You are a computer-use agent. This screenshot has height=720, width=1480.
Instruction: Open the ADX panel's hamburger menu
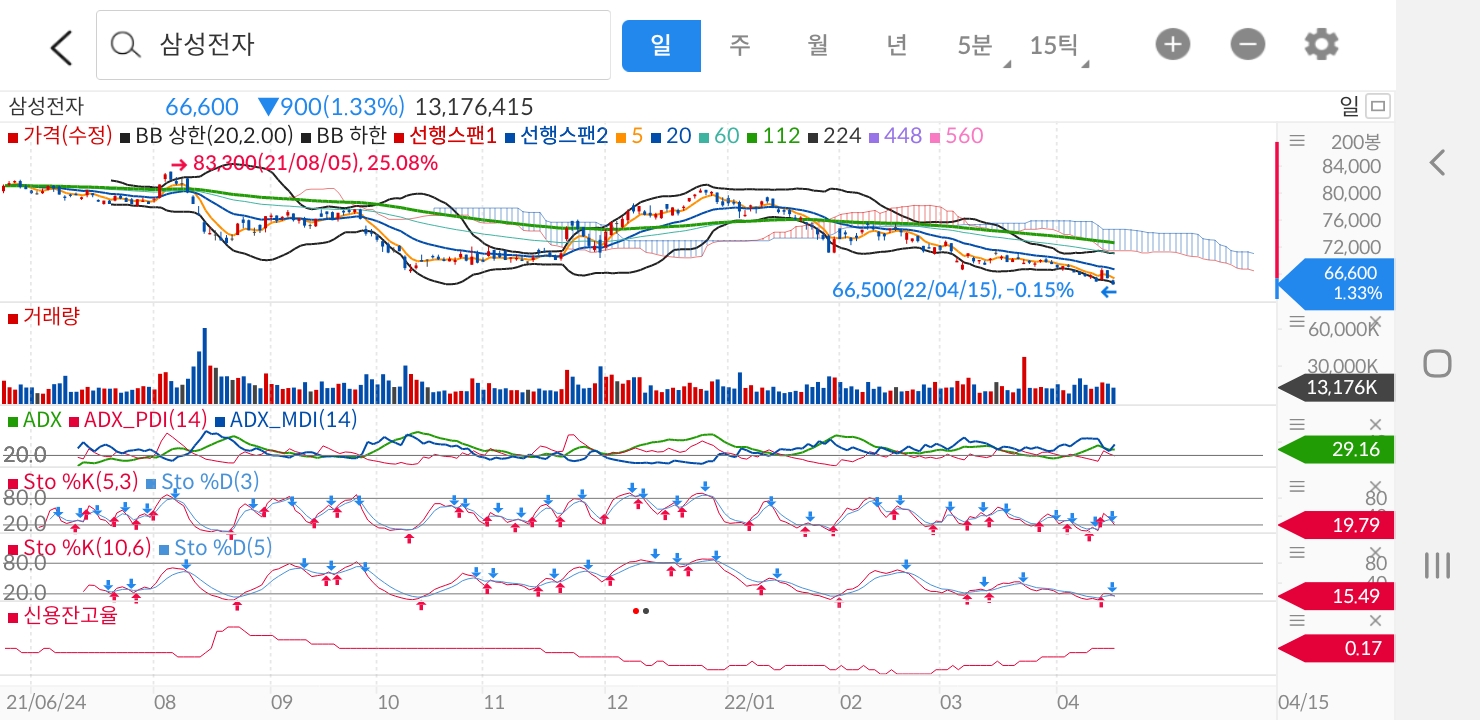(x=1297, y=424)
